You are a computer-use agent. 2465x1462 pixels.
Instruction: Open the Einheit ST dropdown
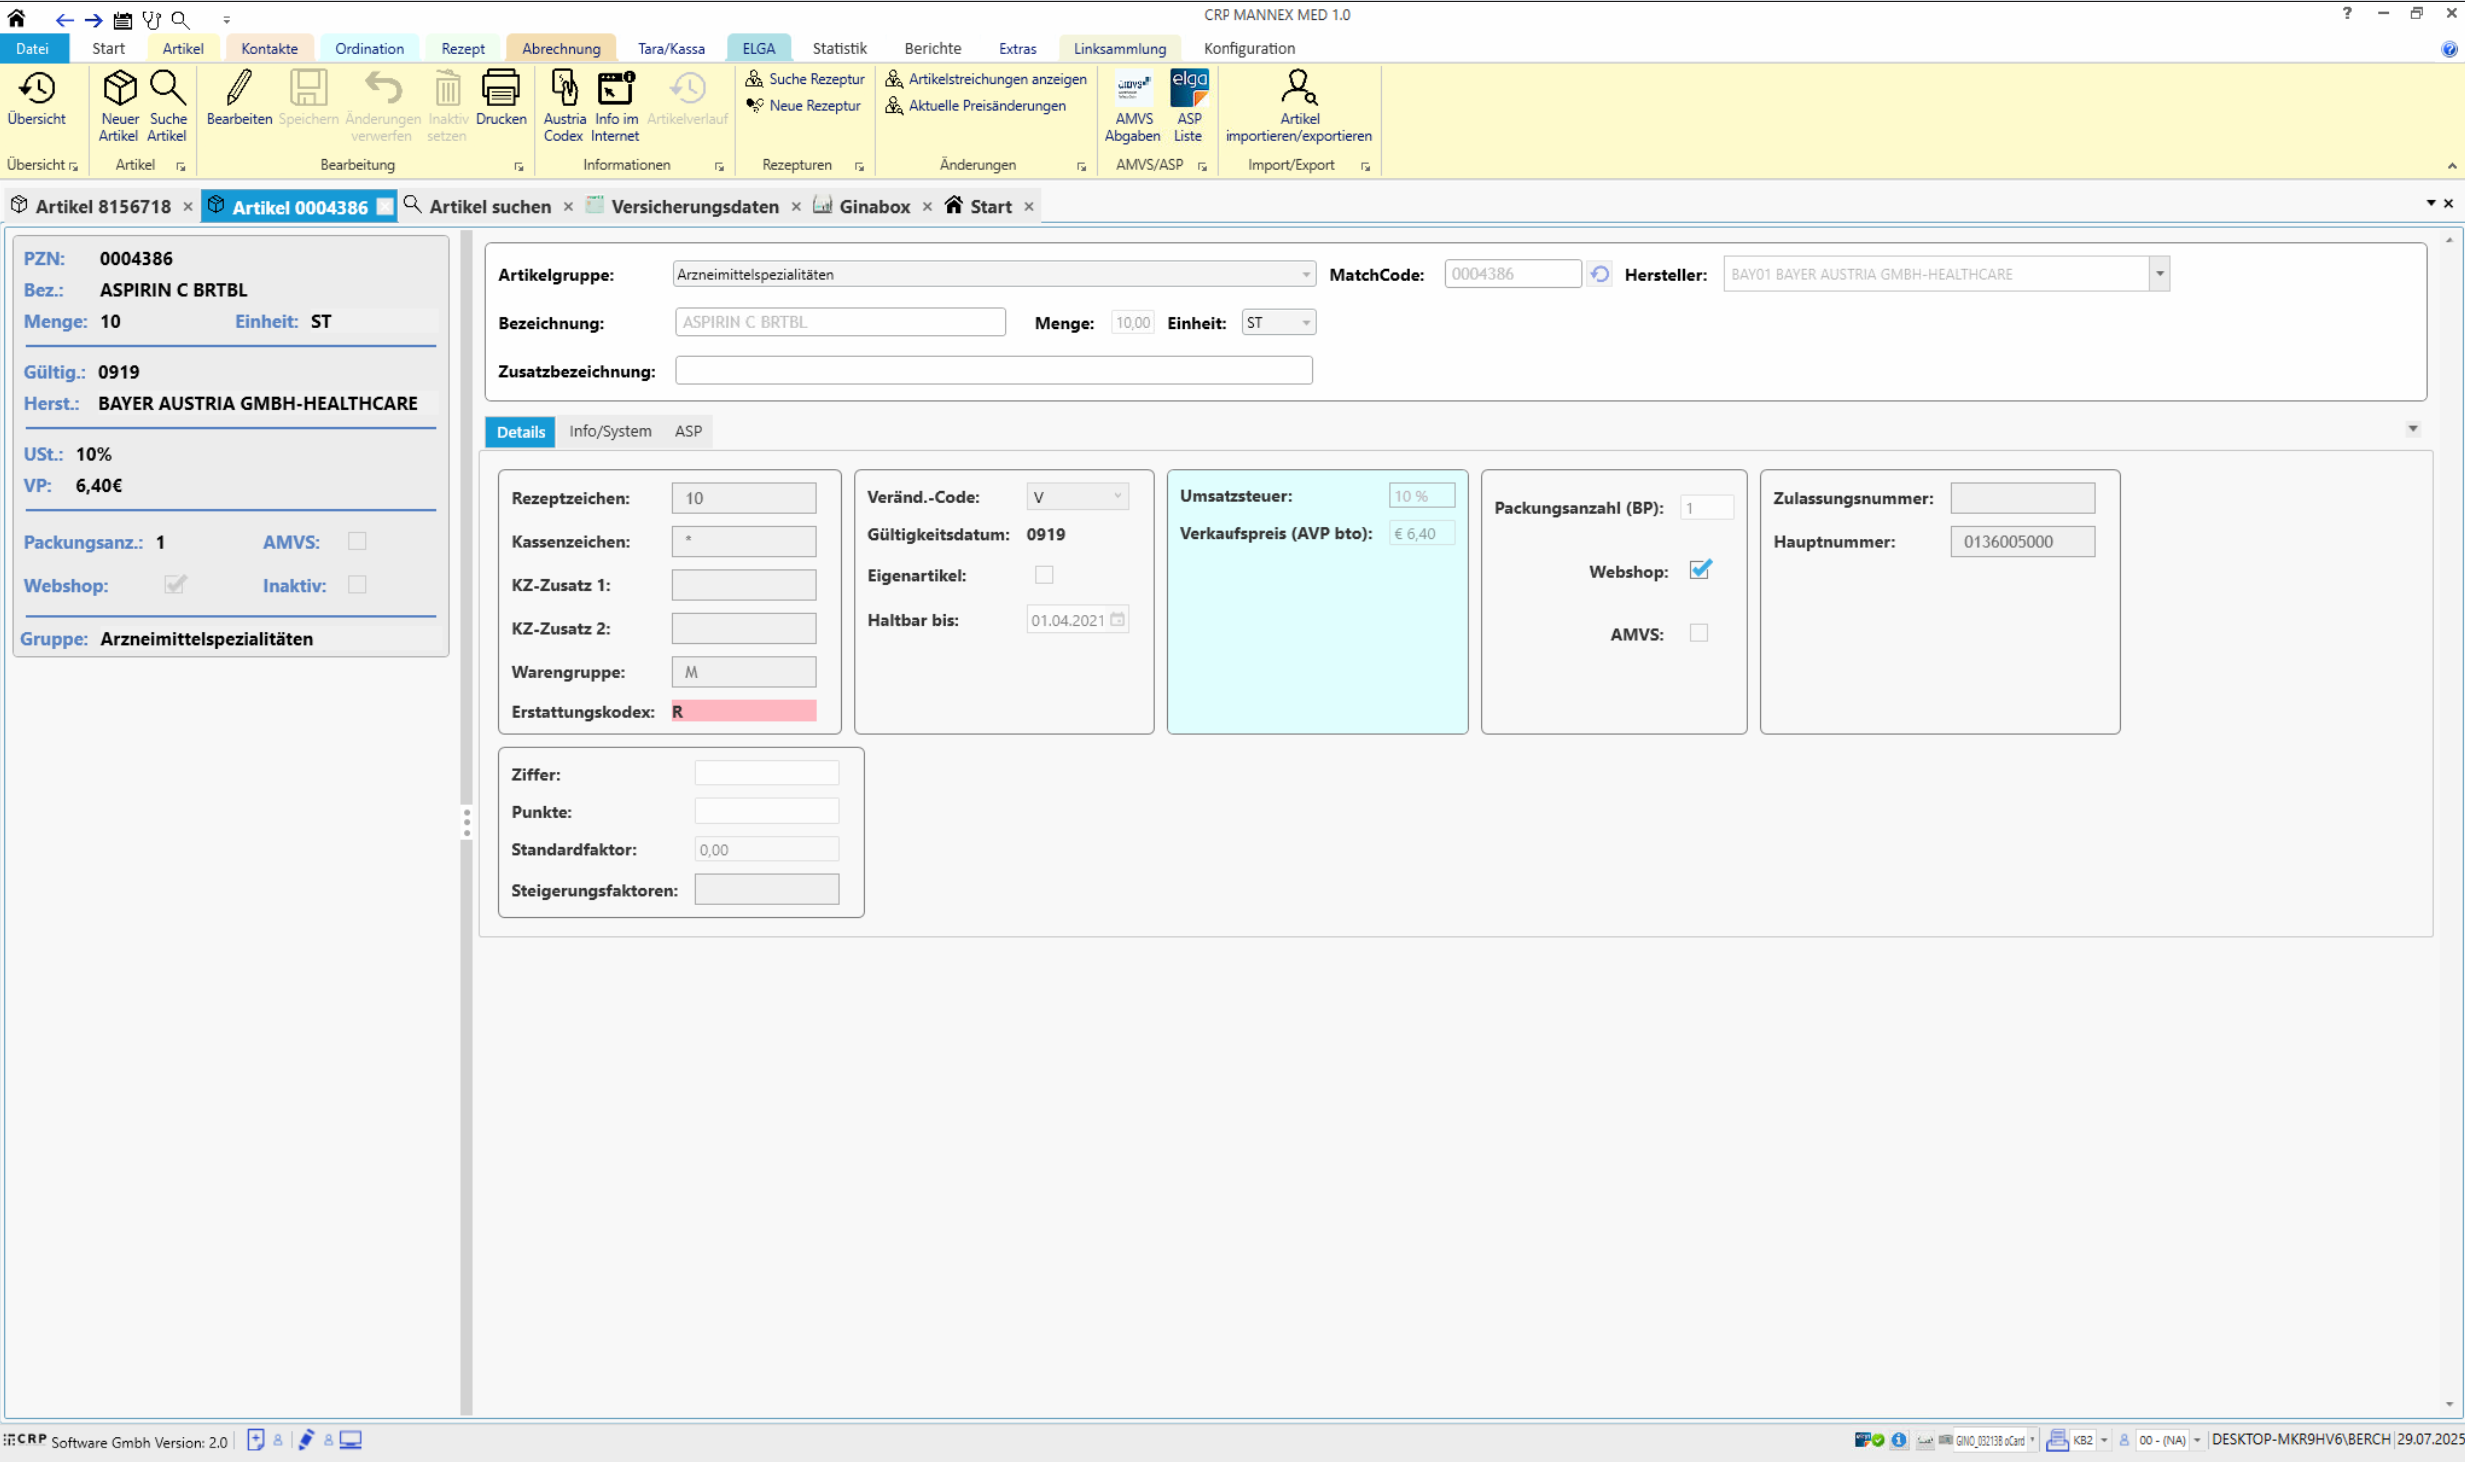(x=1305, y=323)
